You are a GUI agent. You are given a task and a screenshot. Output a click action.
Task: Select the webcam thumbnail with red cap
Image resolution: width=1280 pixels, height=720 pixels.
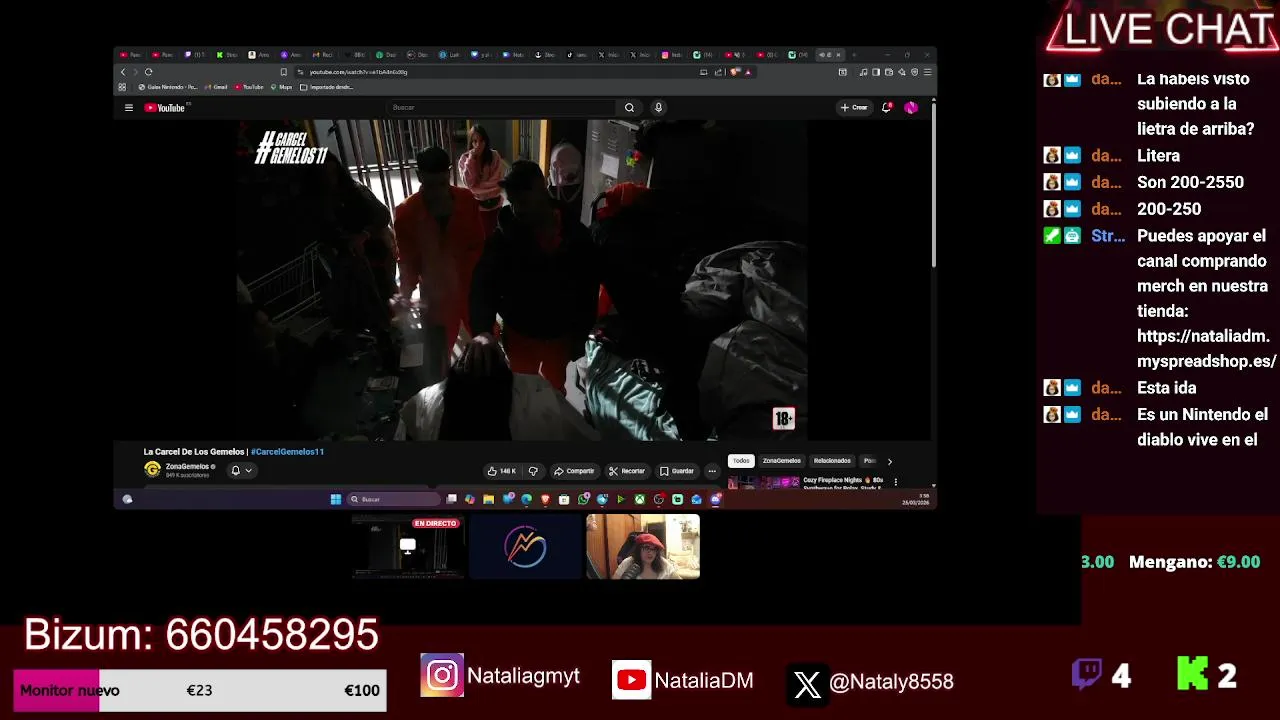643,546
